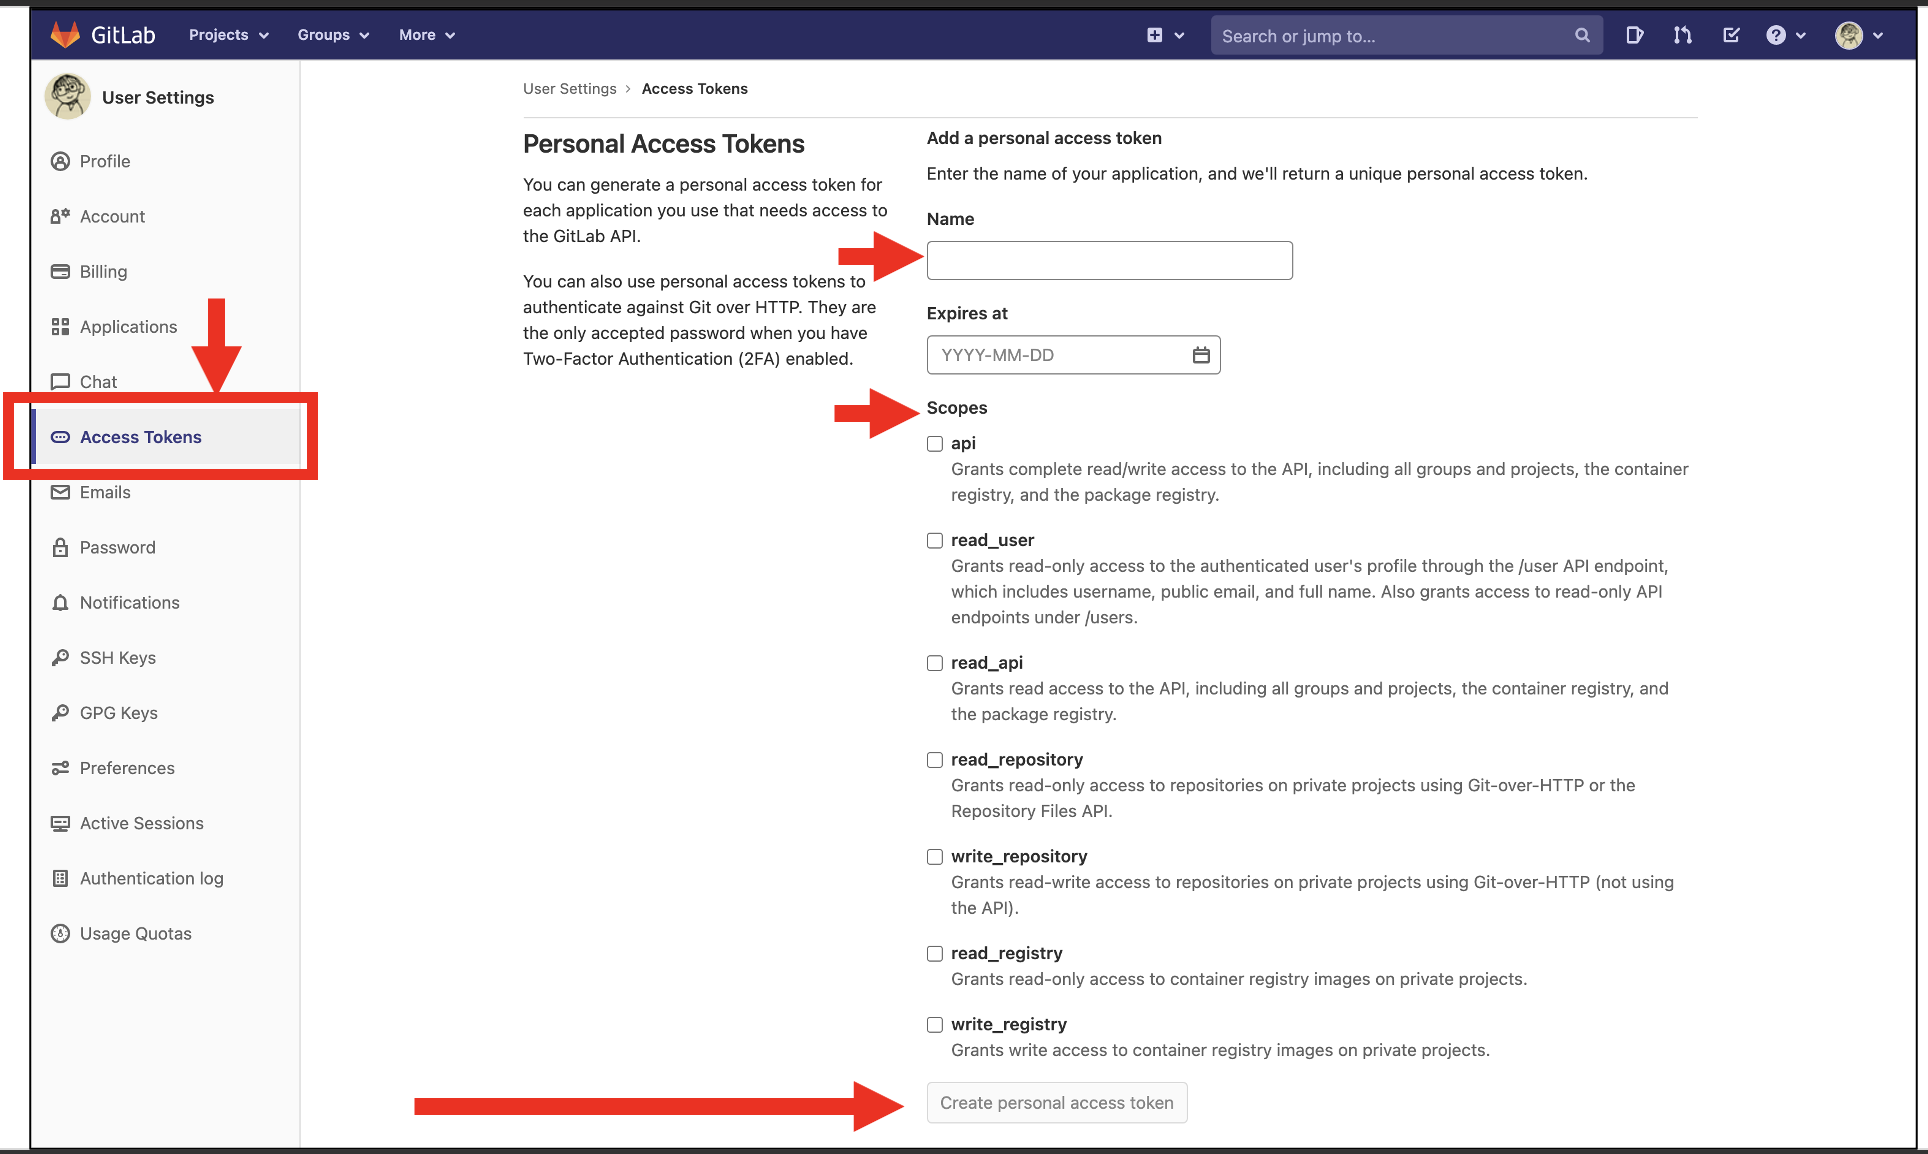Open Billing via its card icon
Screen dimensions: 1928x1154
pos(60,271)
